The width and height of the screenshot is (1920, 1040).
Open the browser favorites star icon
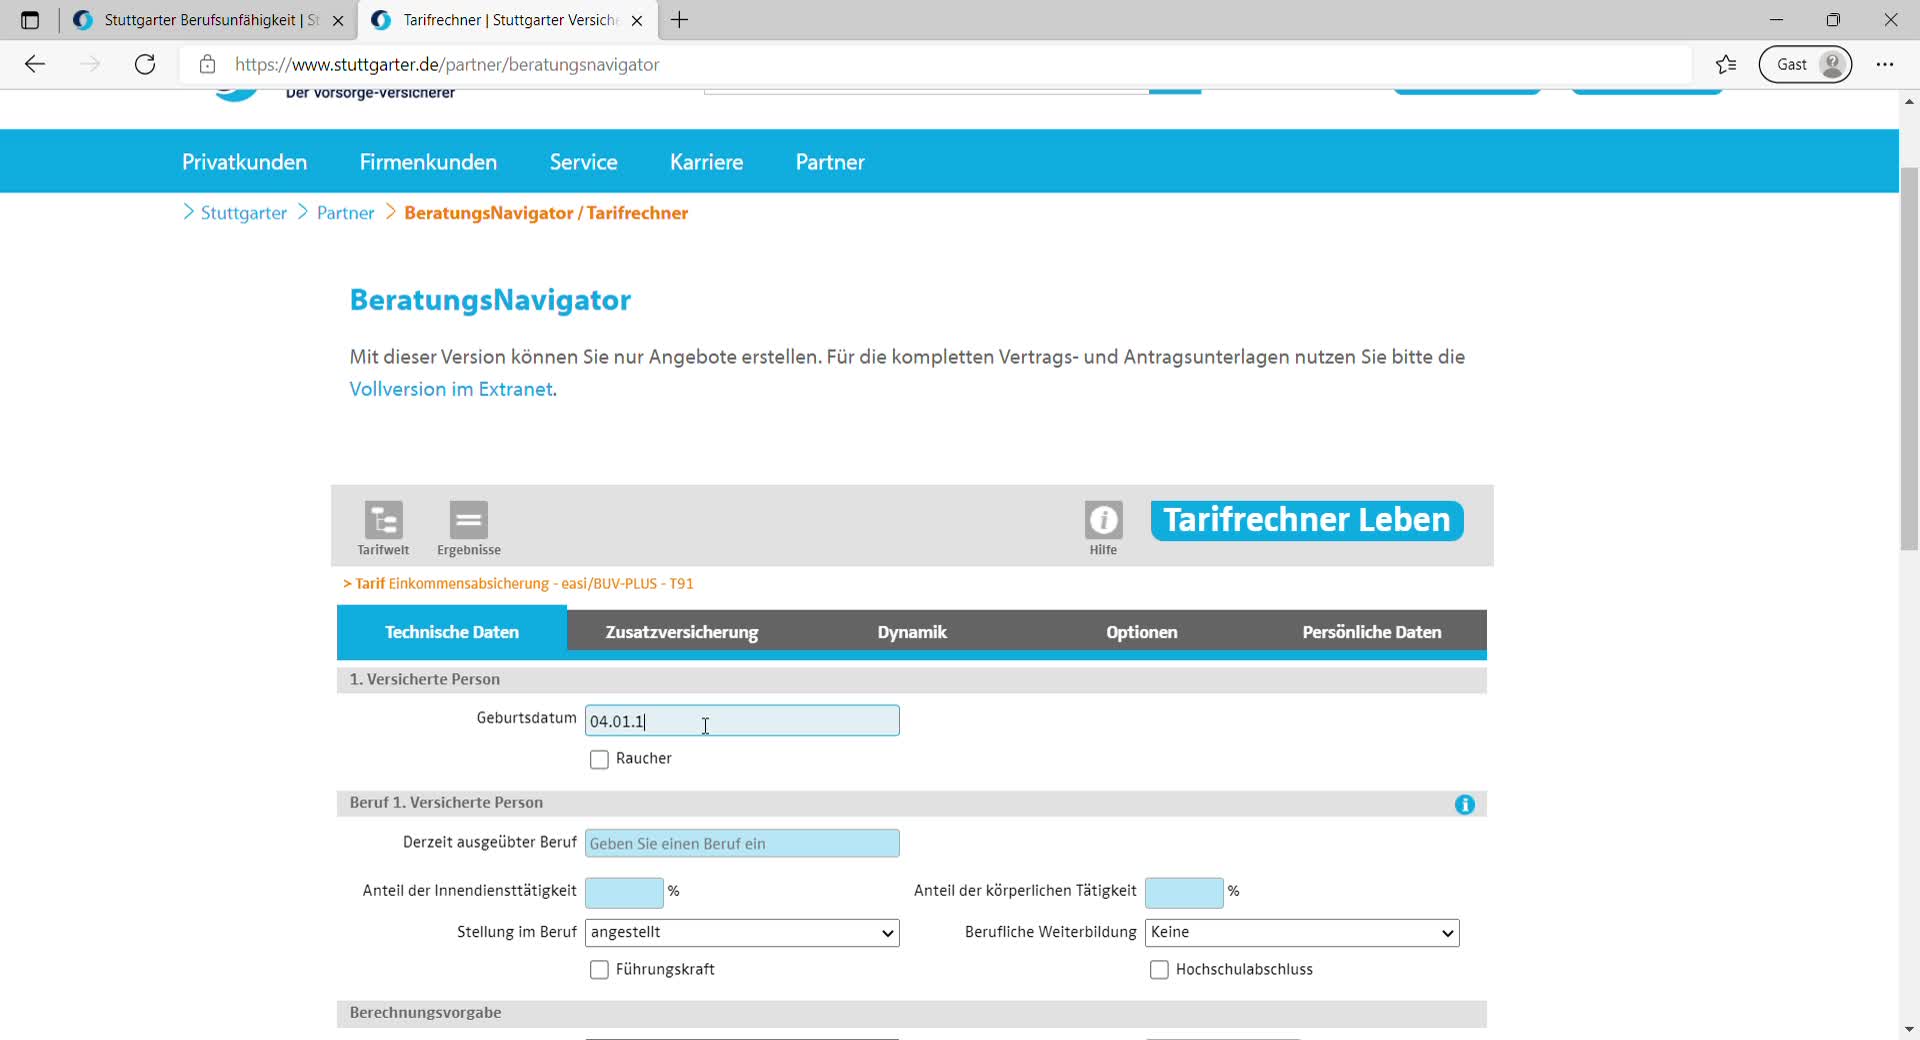1726,65
